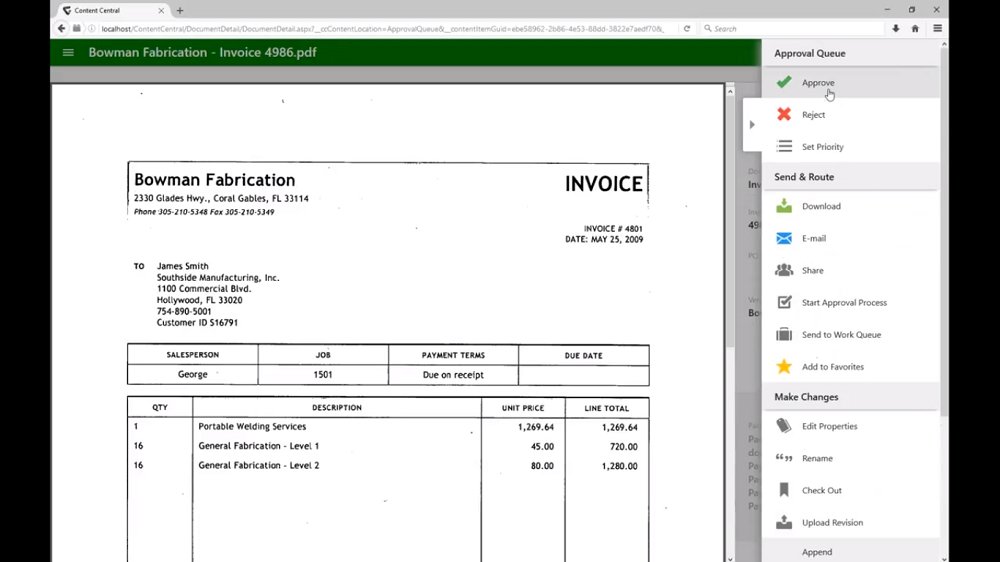
Task: Click the blue E-mail envelope icon
Action: (x=784, y=238)
